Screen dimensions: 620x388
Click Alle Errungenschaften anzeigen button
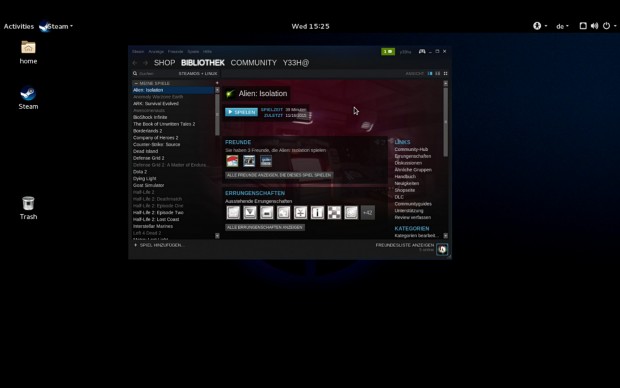pyautogui.click(x=265, y=227)
